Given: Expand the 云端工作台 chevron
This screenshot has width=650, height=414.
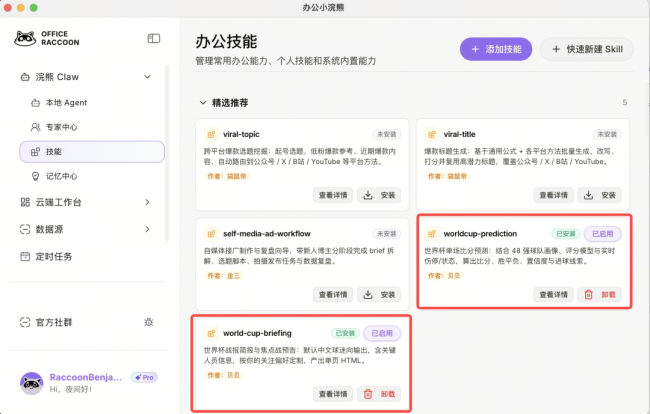Looking at the screenshot, I should tap(148, 202).
